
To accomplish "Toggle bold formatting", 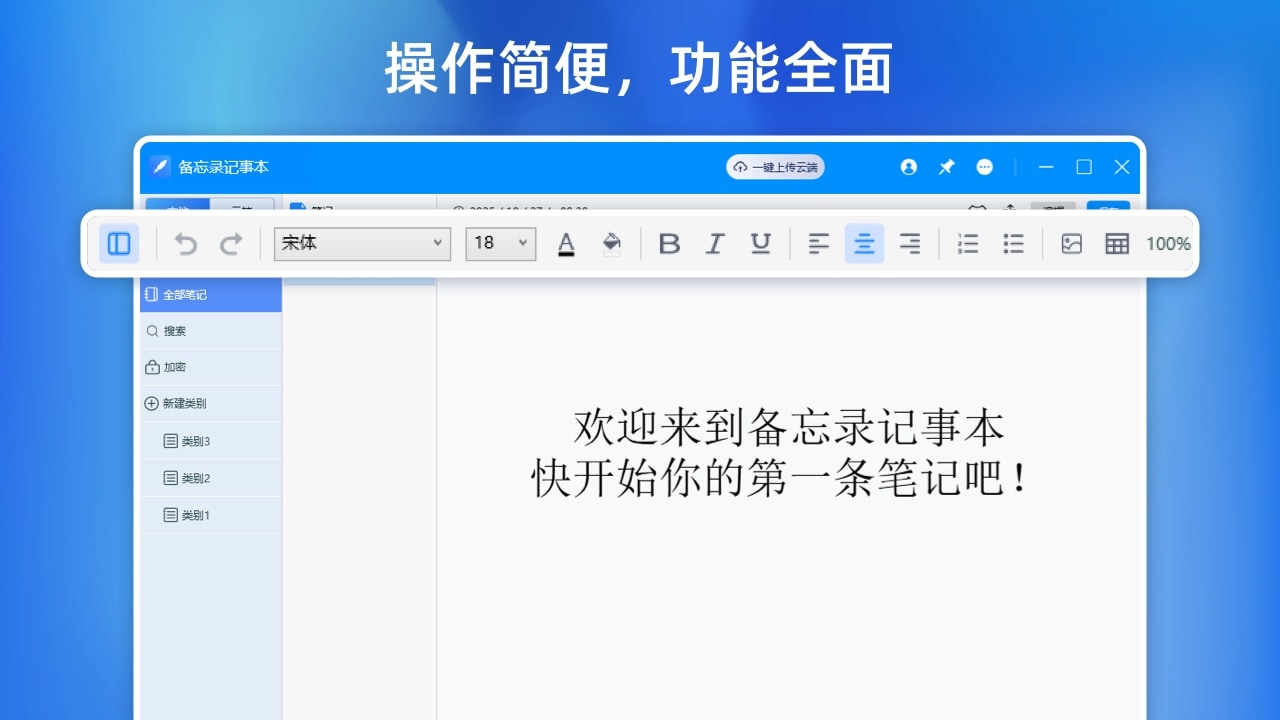I will pos(669,243).
